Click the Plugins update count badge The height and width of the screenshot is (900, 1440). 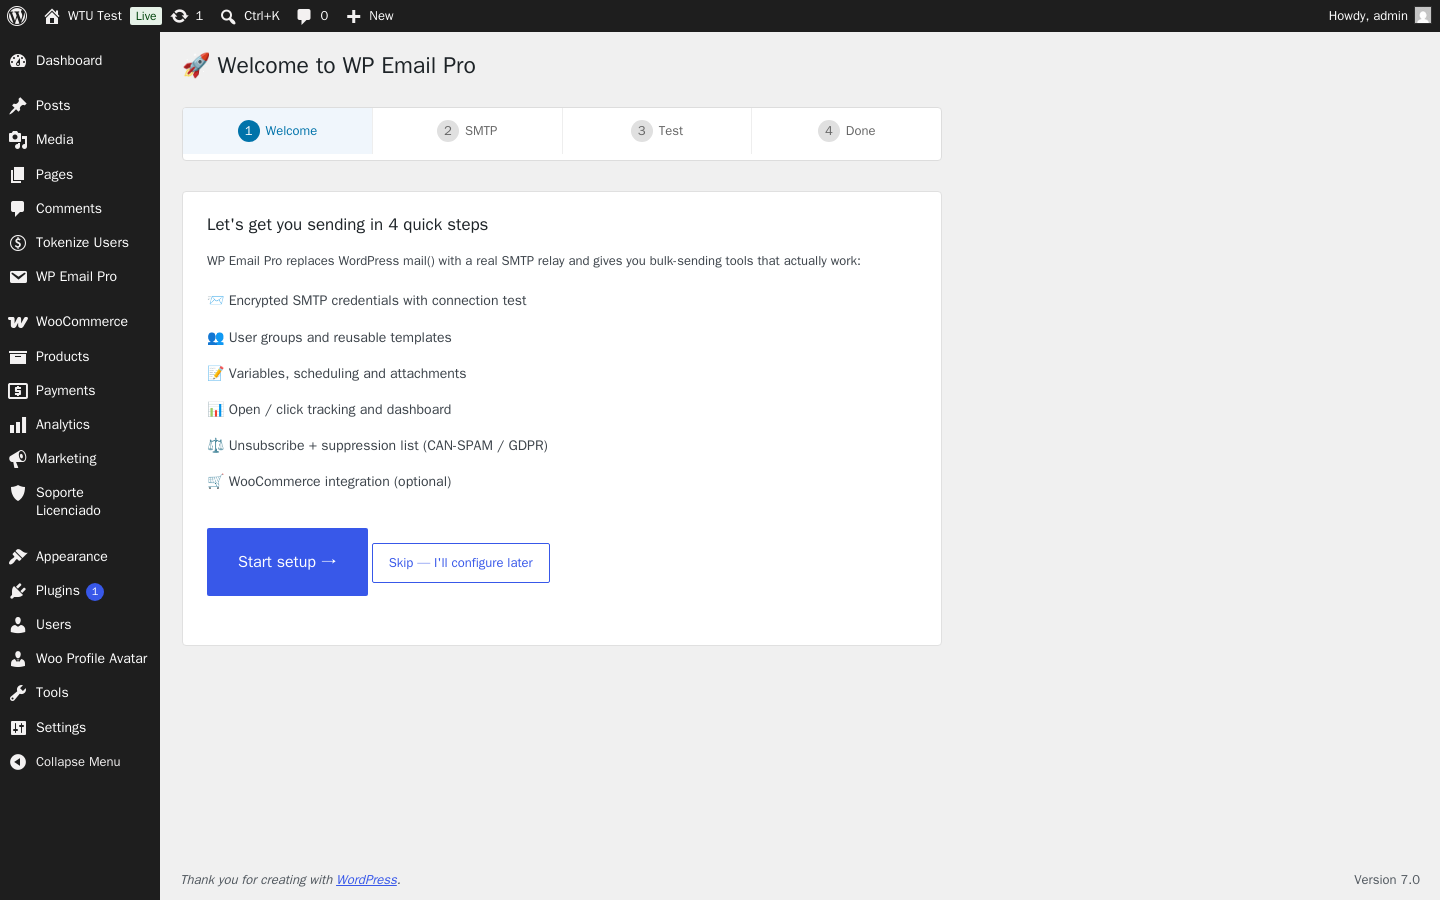tap(95, 592)
